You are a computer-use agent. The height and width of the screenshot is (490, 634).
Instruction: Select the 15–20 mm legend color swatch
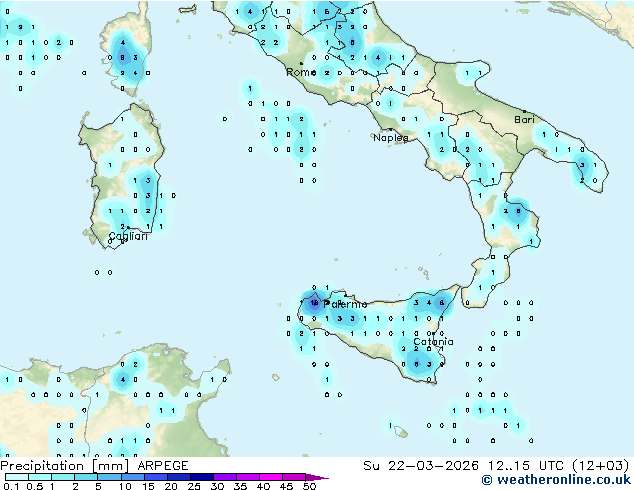[155, 477]
